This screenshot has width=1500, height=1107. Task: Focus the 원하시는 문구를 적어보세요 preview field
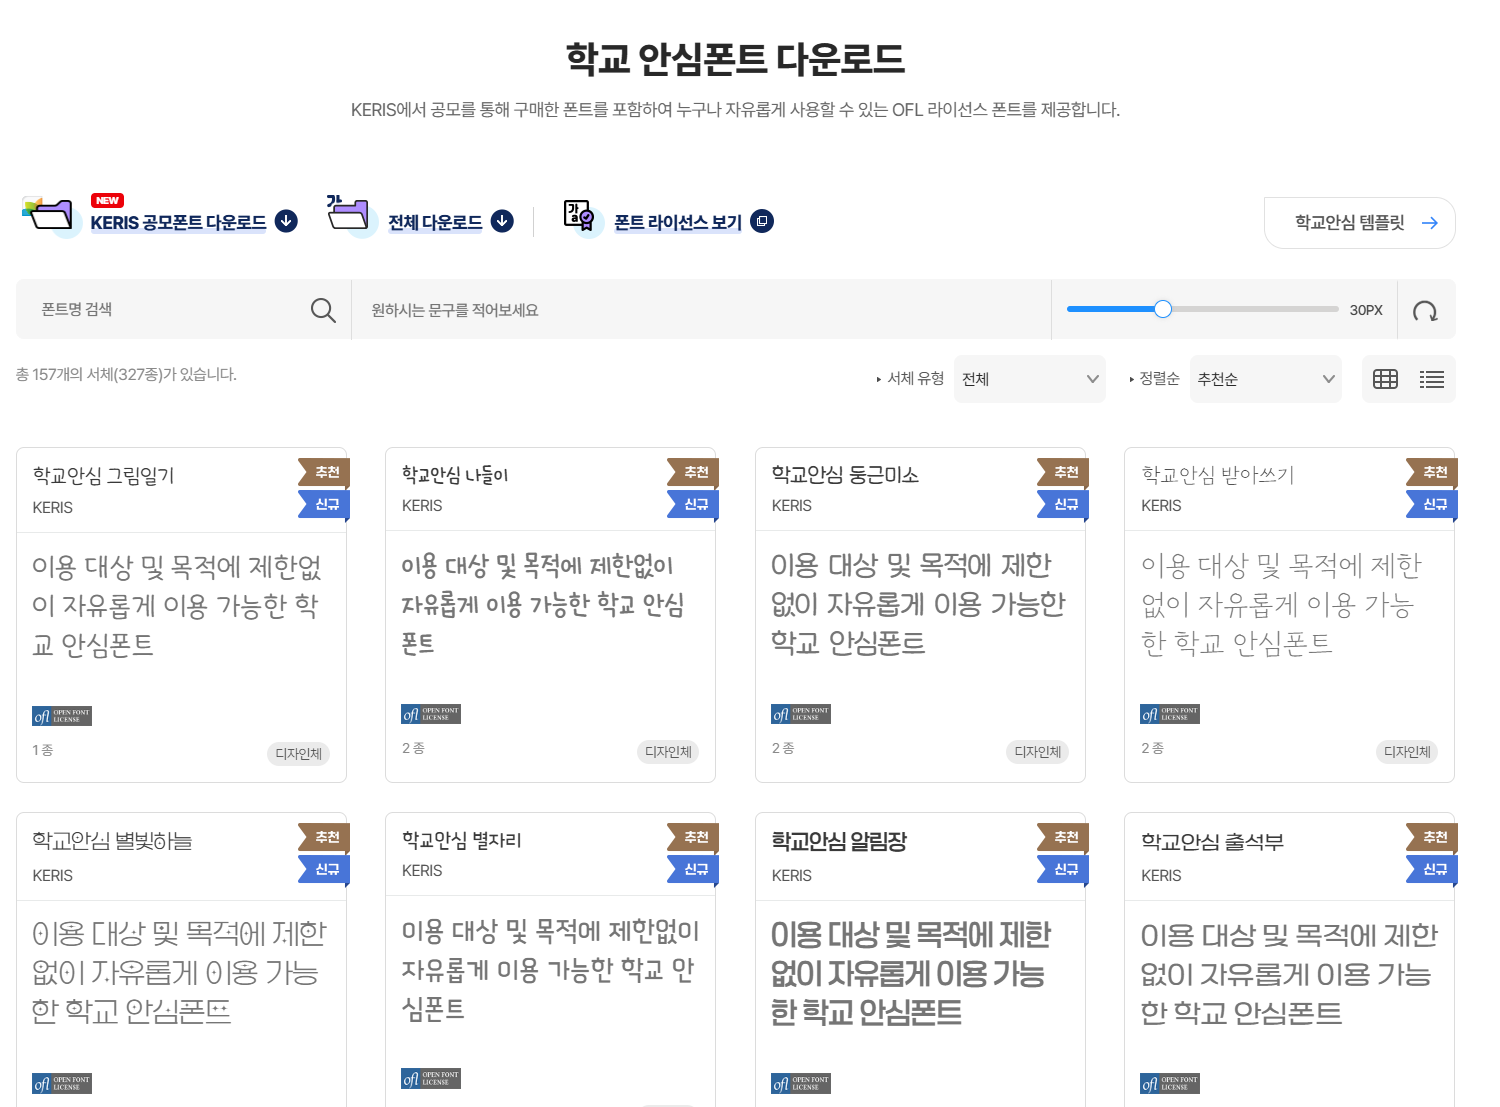coord(702,310)
